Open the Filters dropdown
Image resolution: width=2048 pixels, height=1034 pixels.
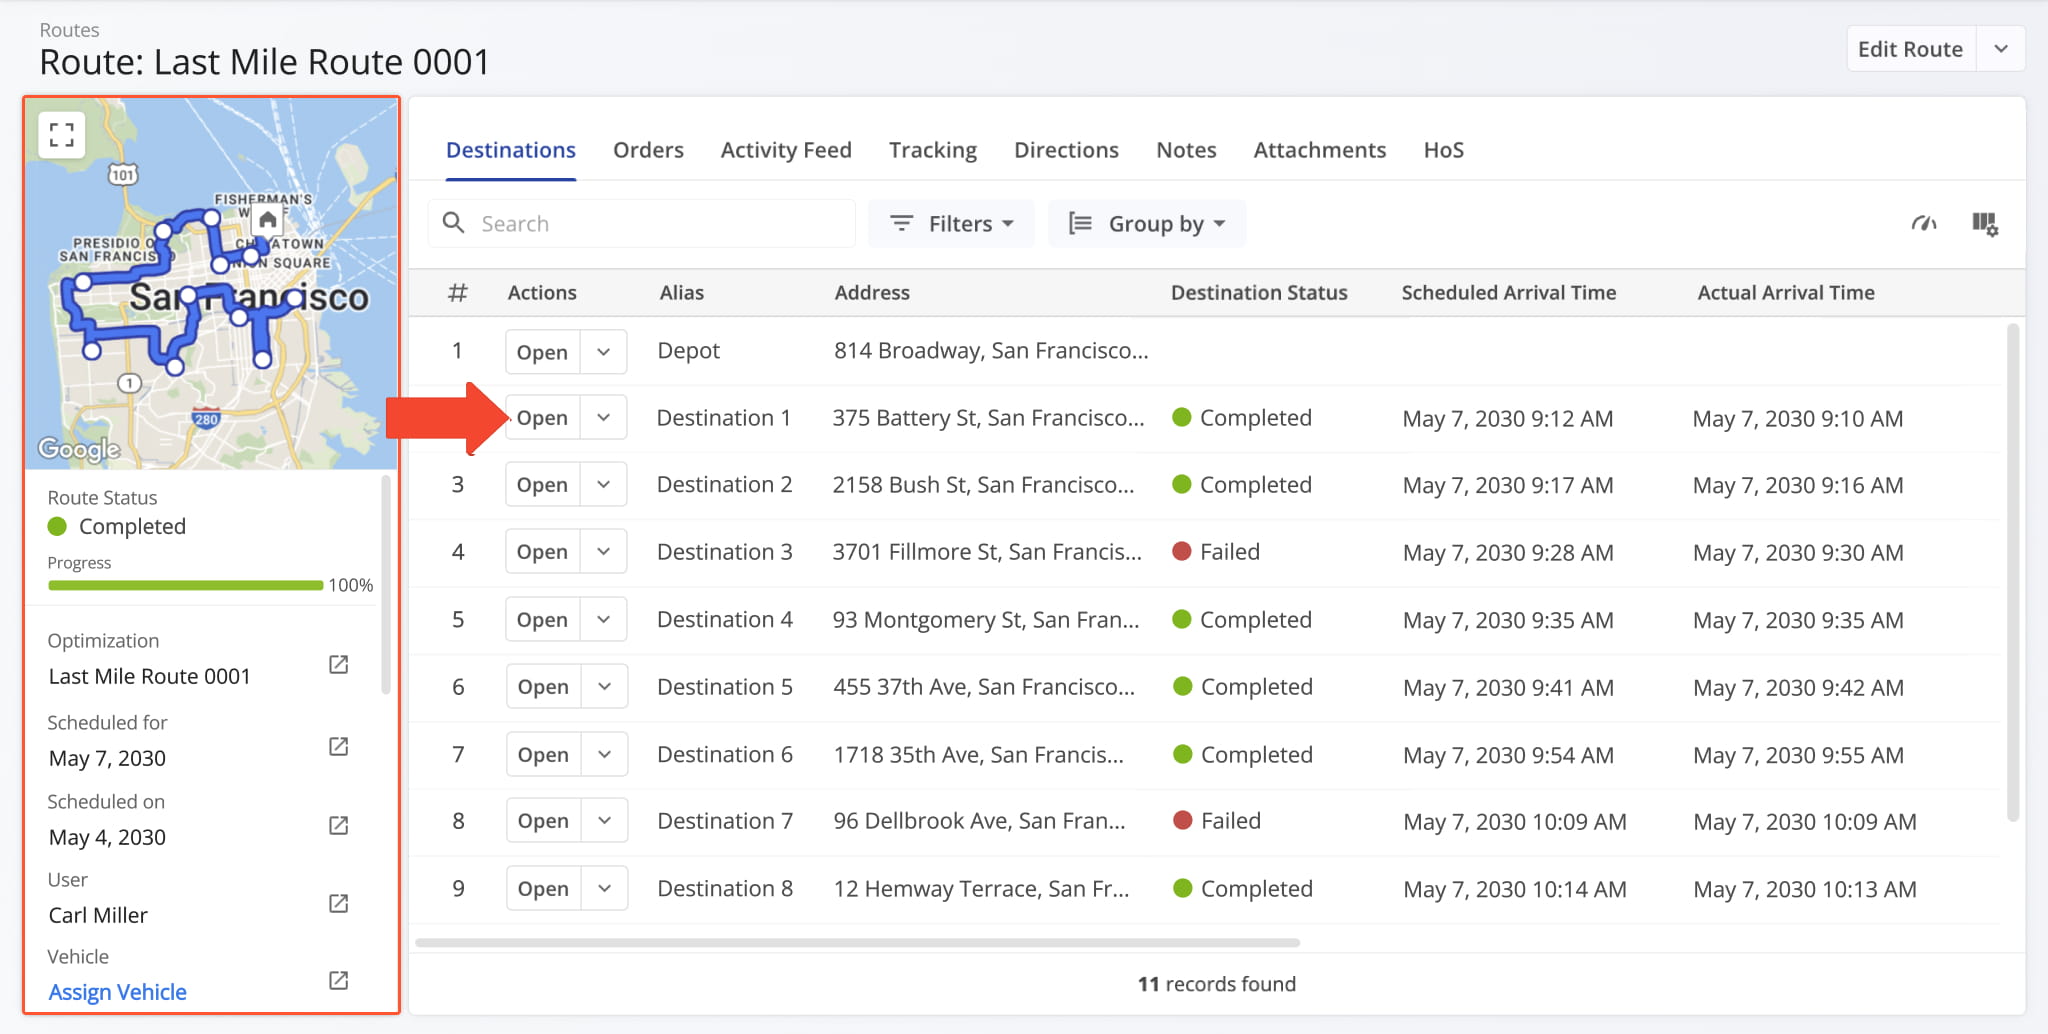950,224
